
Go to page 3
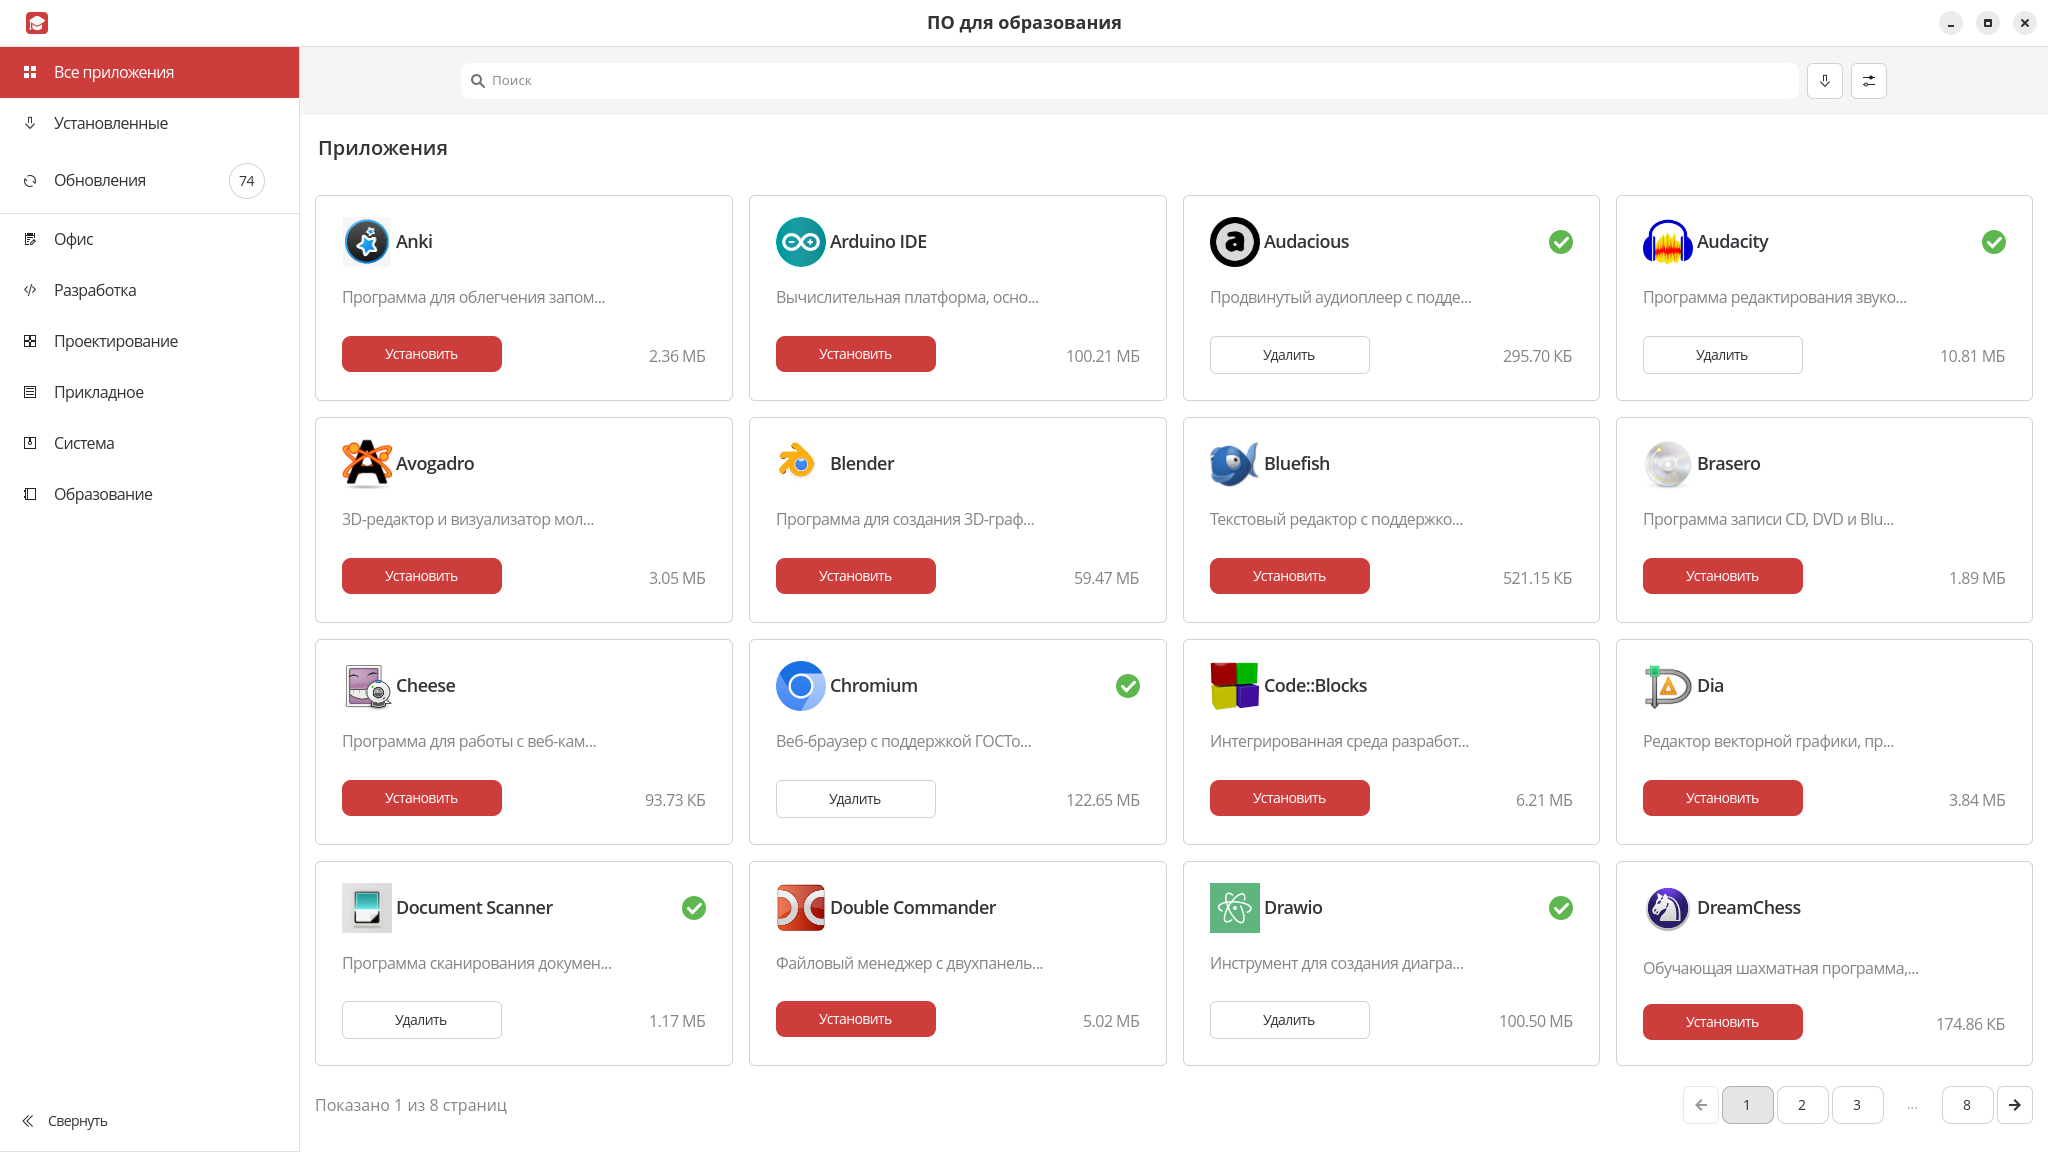click(x=1857, y=1105)
